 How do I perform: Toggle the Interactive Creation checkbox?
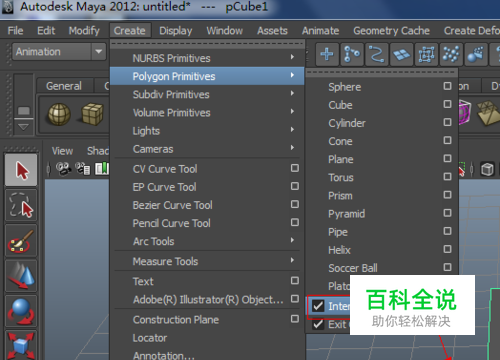[318, 306]
